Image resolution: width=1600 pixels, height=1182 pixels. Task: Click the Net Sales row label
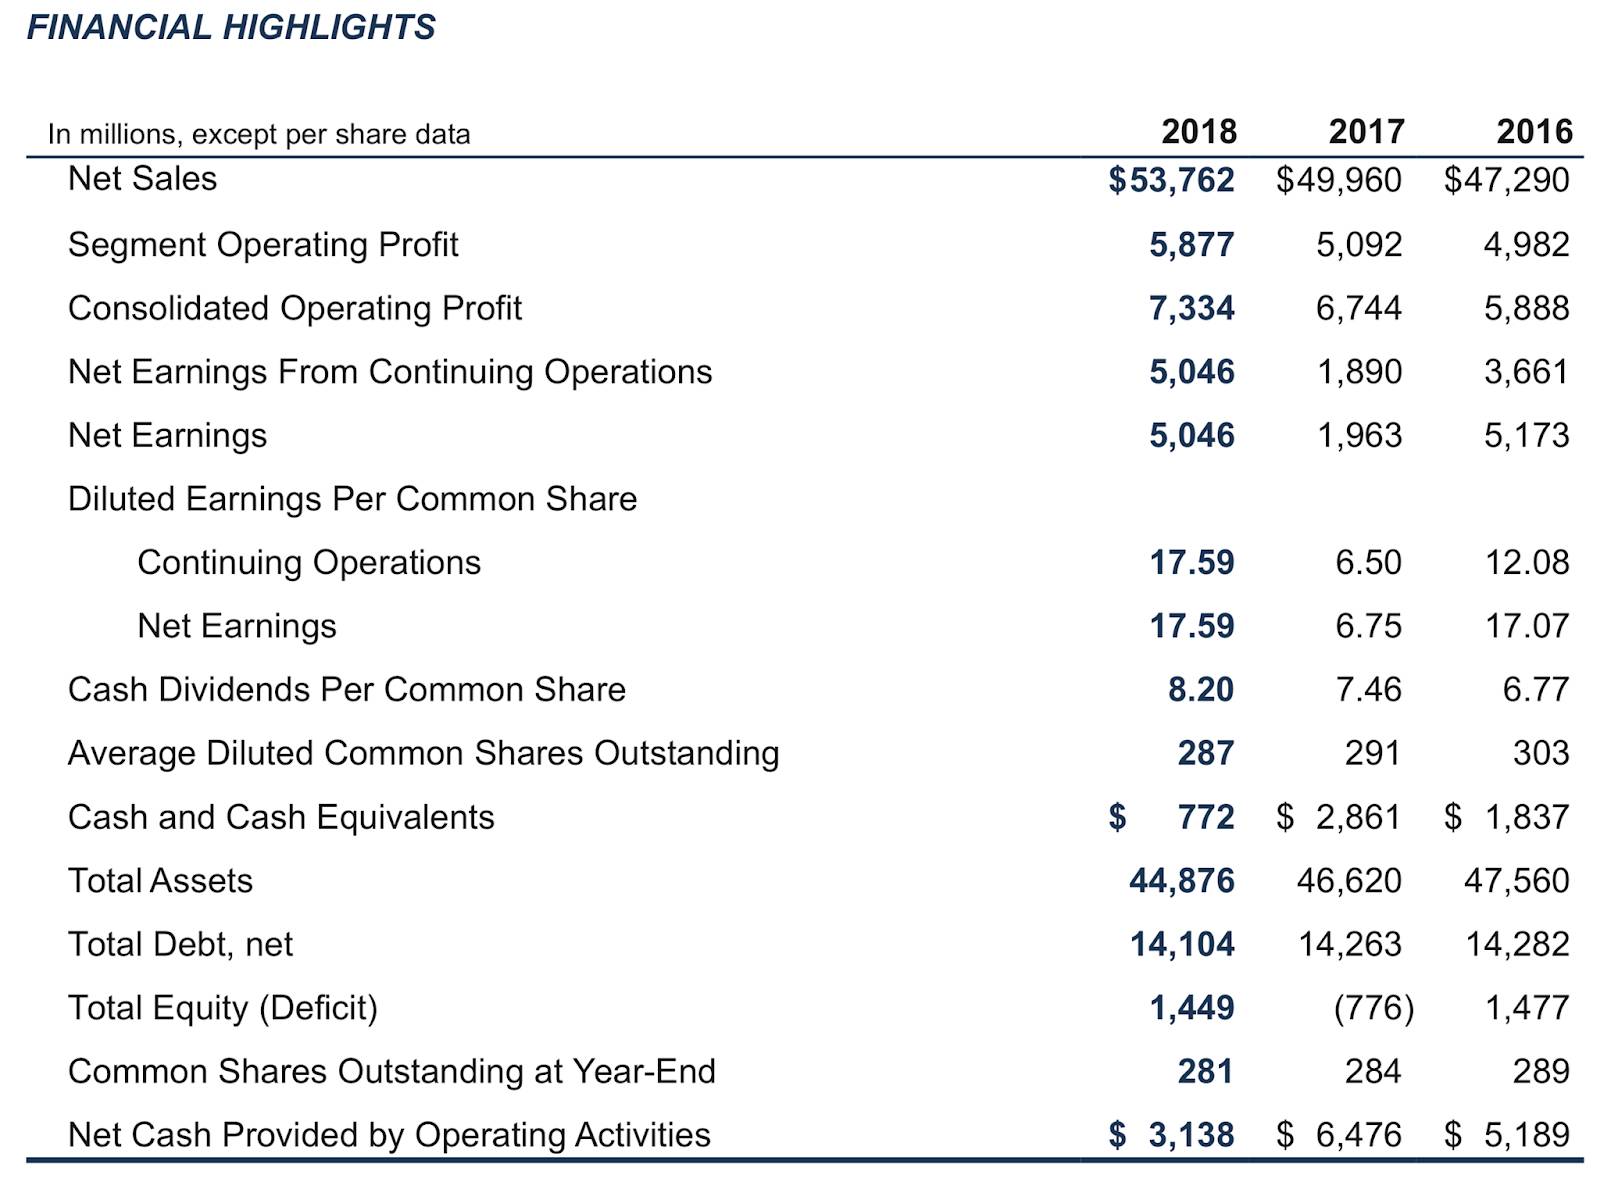tap(142, 178)
